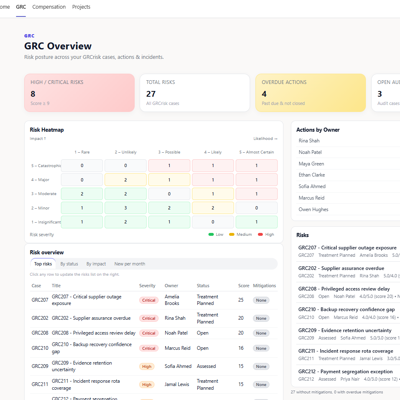Click the green Low legend swatch
This screenshot has width=400, height=400.
click(211, 234)
